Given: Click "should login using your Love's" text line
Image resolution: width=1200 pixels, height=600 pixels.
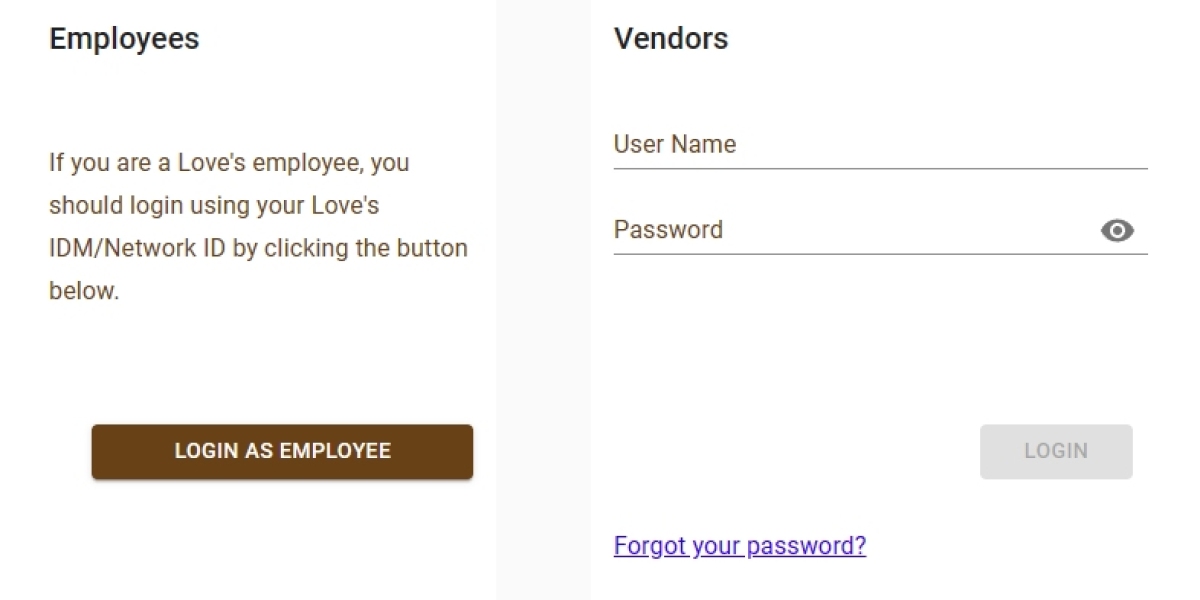Looking at the screenshot, I should pyautogui.click(x=214, y=205).
